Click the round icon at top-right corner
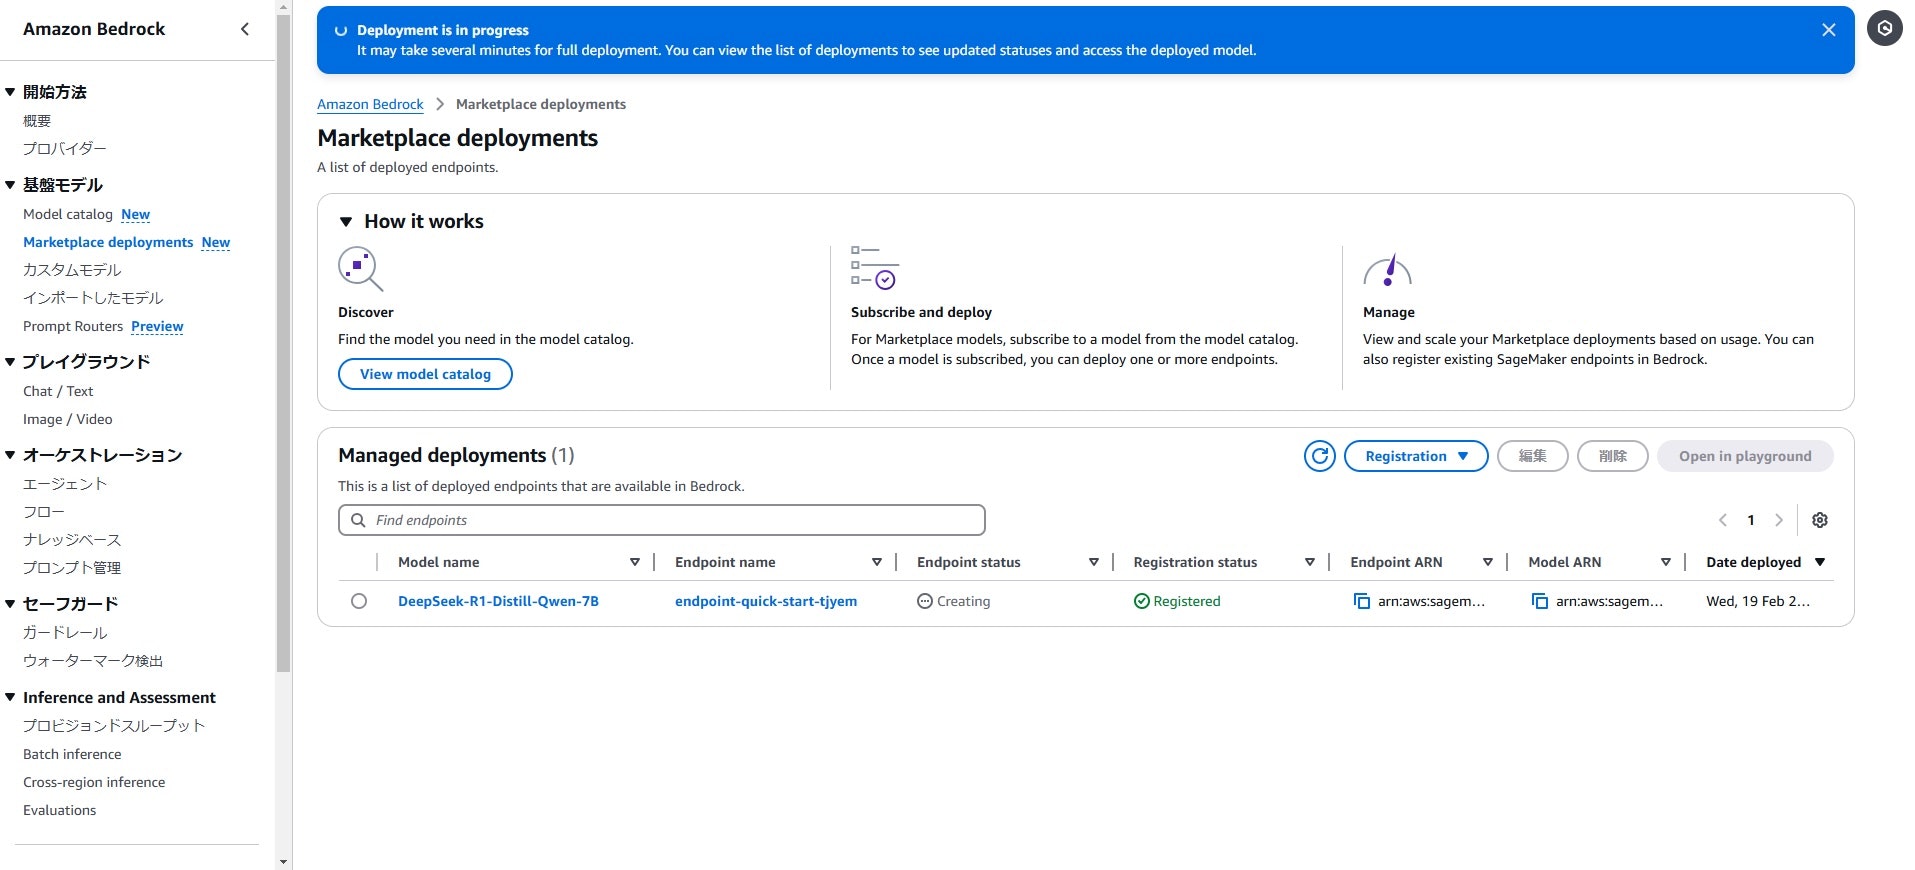The width and height of the screenshot is (1915, 870). click(x=1885, y=29)
